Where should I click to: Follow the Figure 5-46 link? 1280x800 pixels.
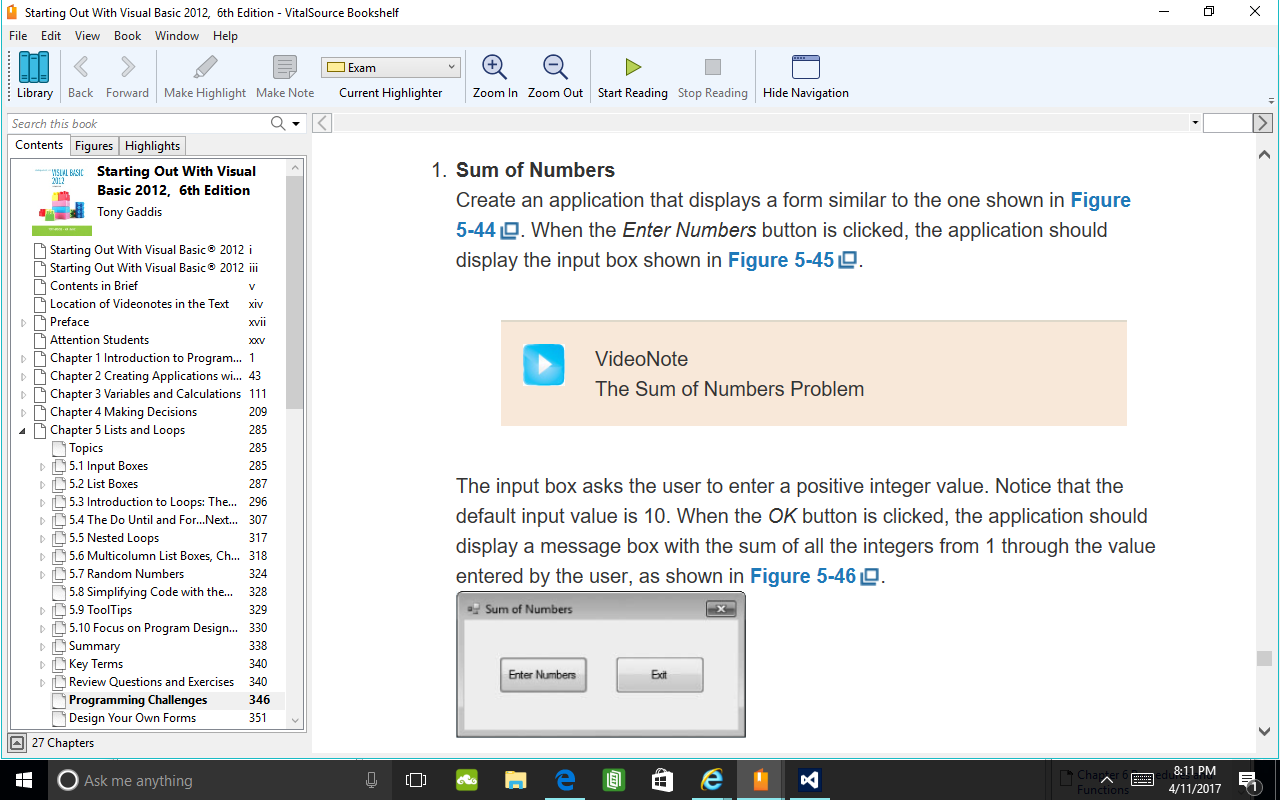click(814, 576)
